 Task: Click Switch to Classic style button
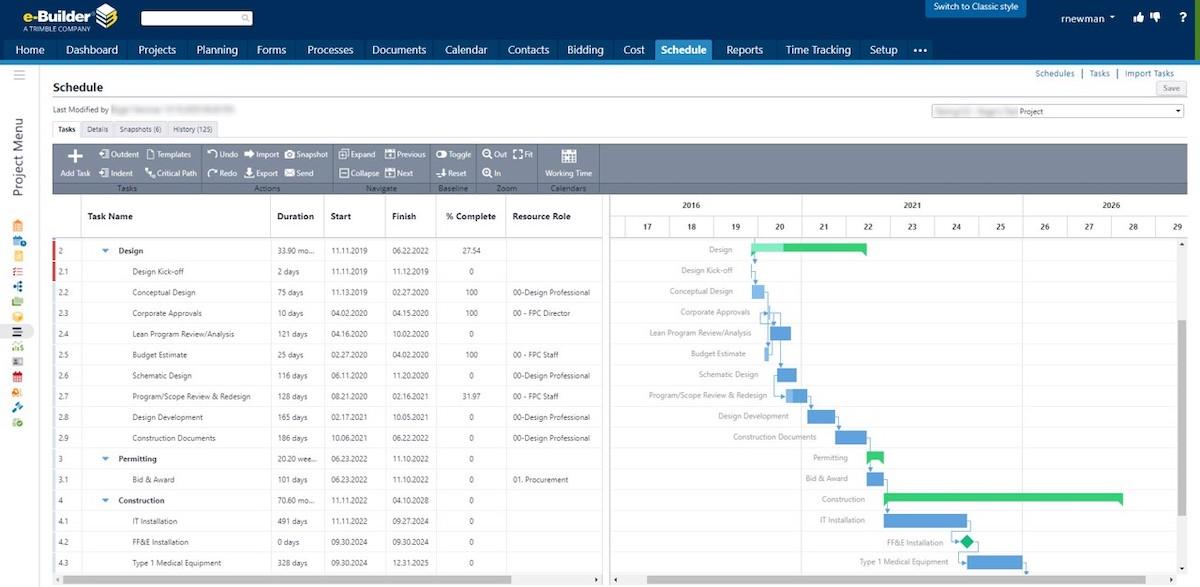[x=975, y=7]
